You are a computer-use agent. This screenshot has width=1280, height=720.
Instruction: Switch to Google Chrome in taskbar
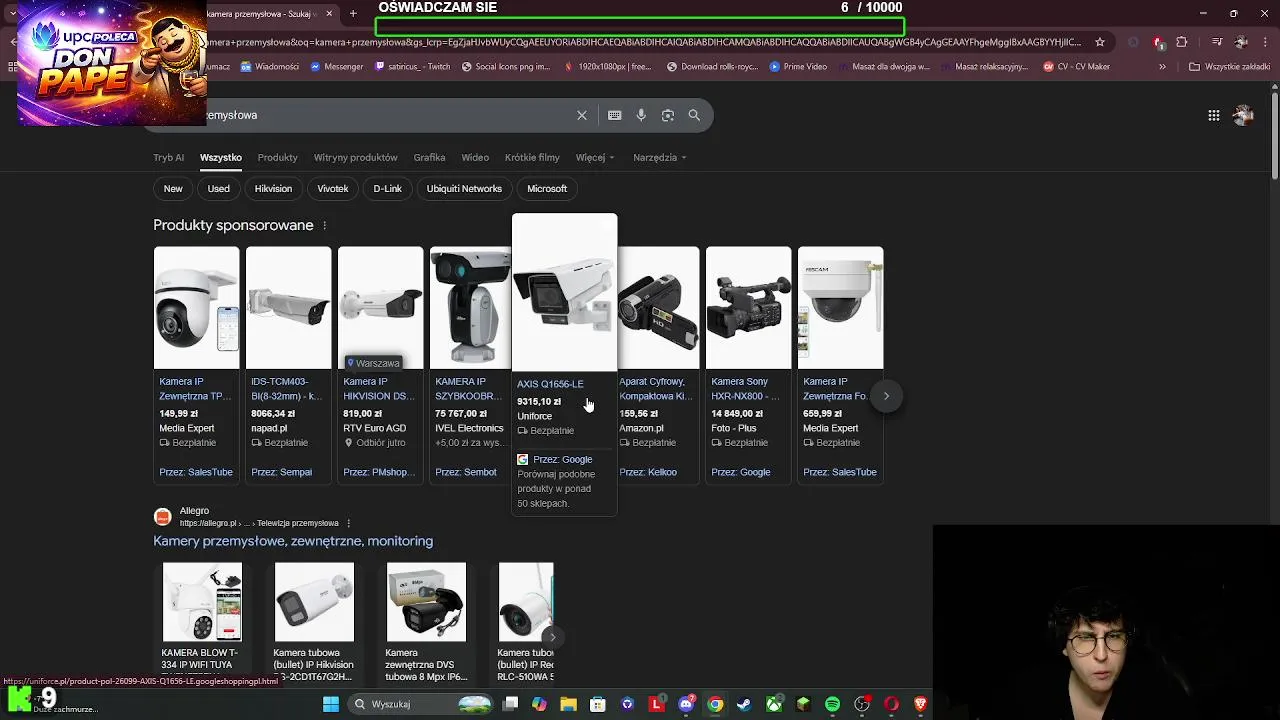point(715,704)
